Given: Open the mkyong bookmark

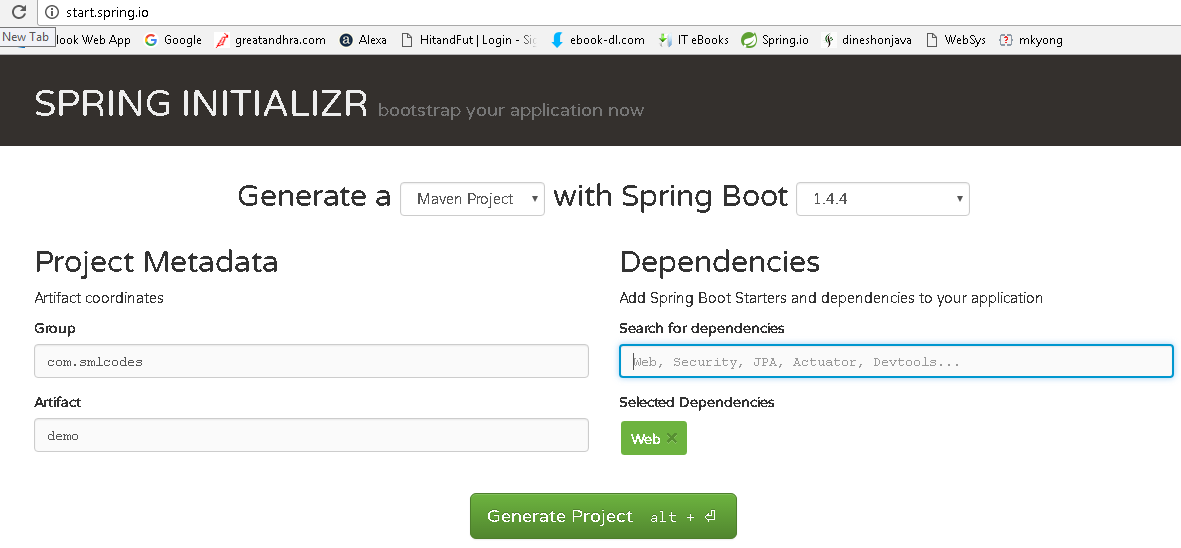Looking at the screenshot, I should click(x=1030, y=40).
